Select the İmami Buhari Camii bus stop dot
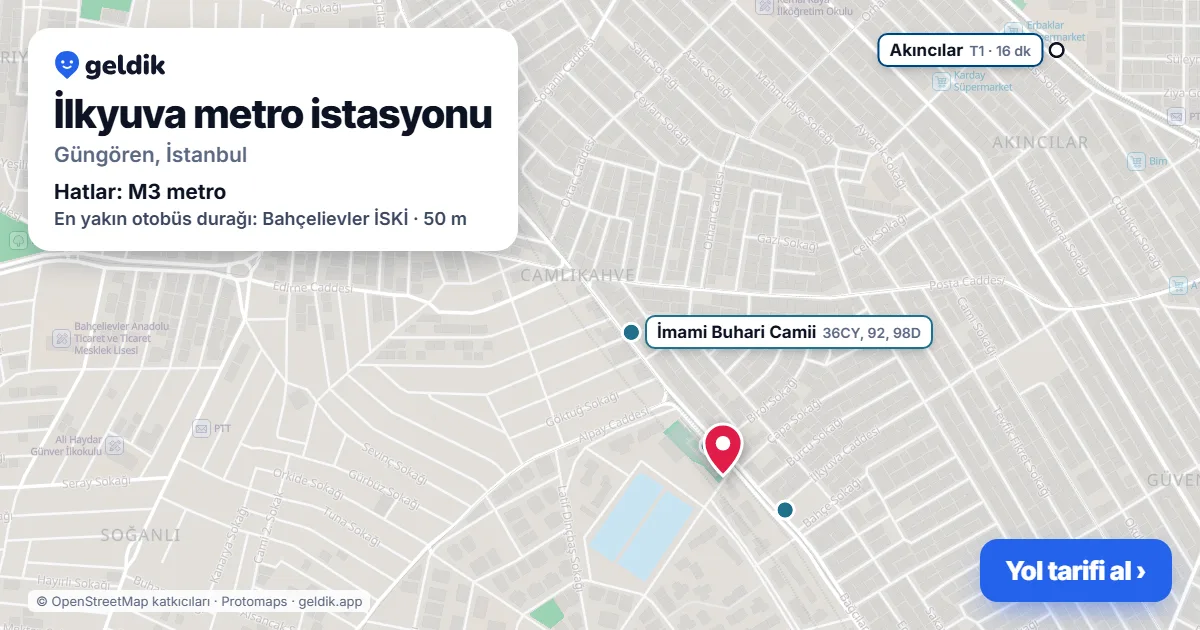Screen dimensions: 1200x630 (x=631, y=332)
